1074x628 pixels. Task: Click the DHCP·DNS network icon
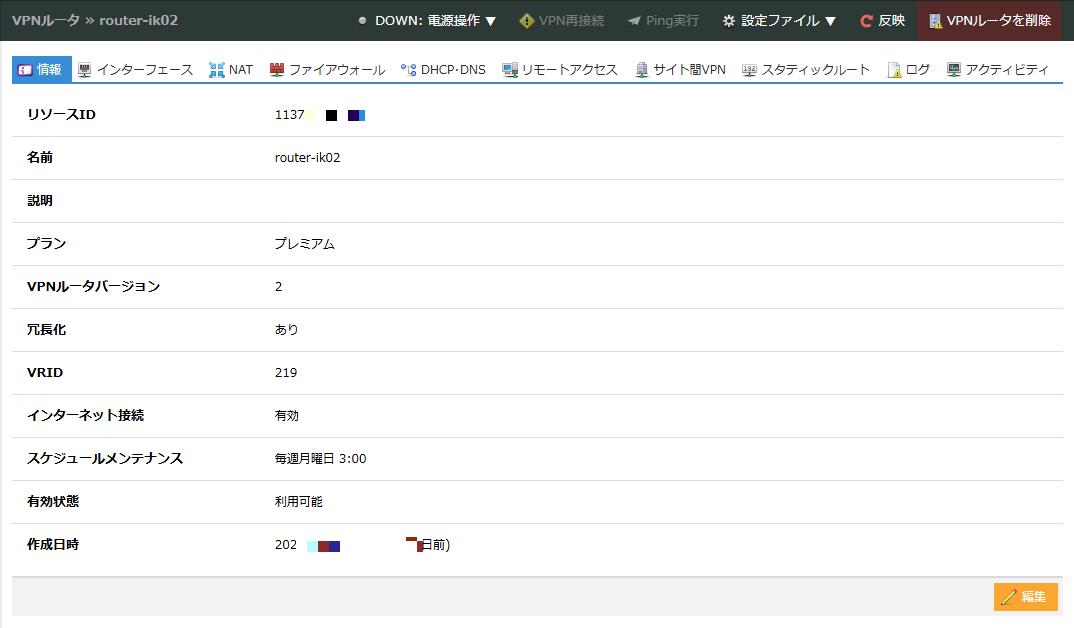tap(408, 70)
